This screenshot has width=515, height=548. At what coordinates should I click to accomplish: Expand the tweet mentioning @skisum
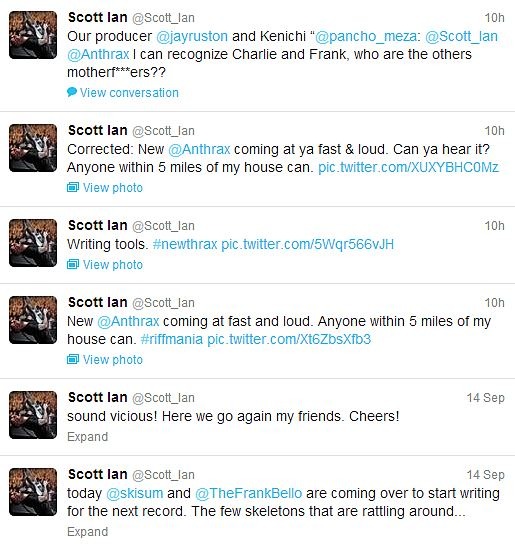[87, 532]
